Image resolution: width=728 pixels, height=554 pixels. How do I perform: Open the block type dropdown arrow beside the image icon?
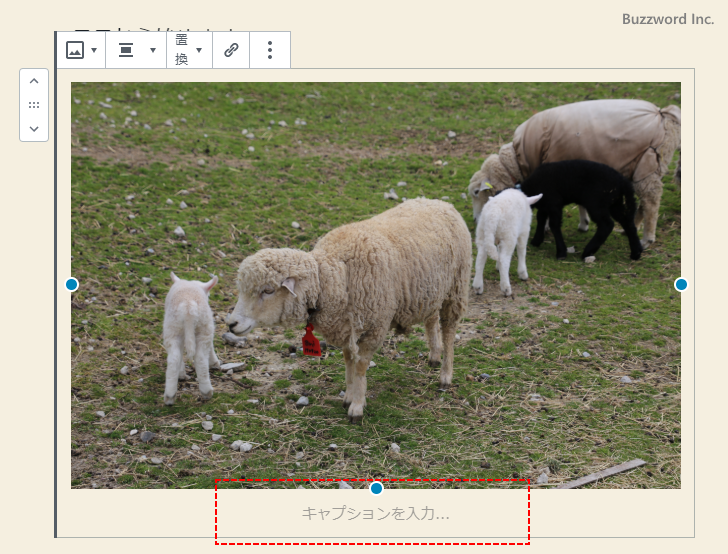coord(94,50)
